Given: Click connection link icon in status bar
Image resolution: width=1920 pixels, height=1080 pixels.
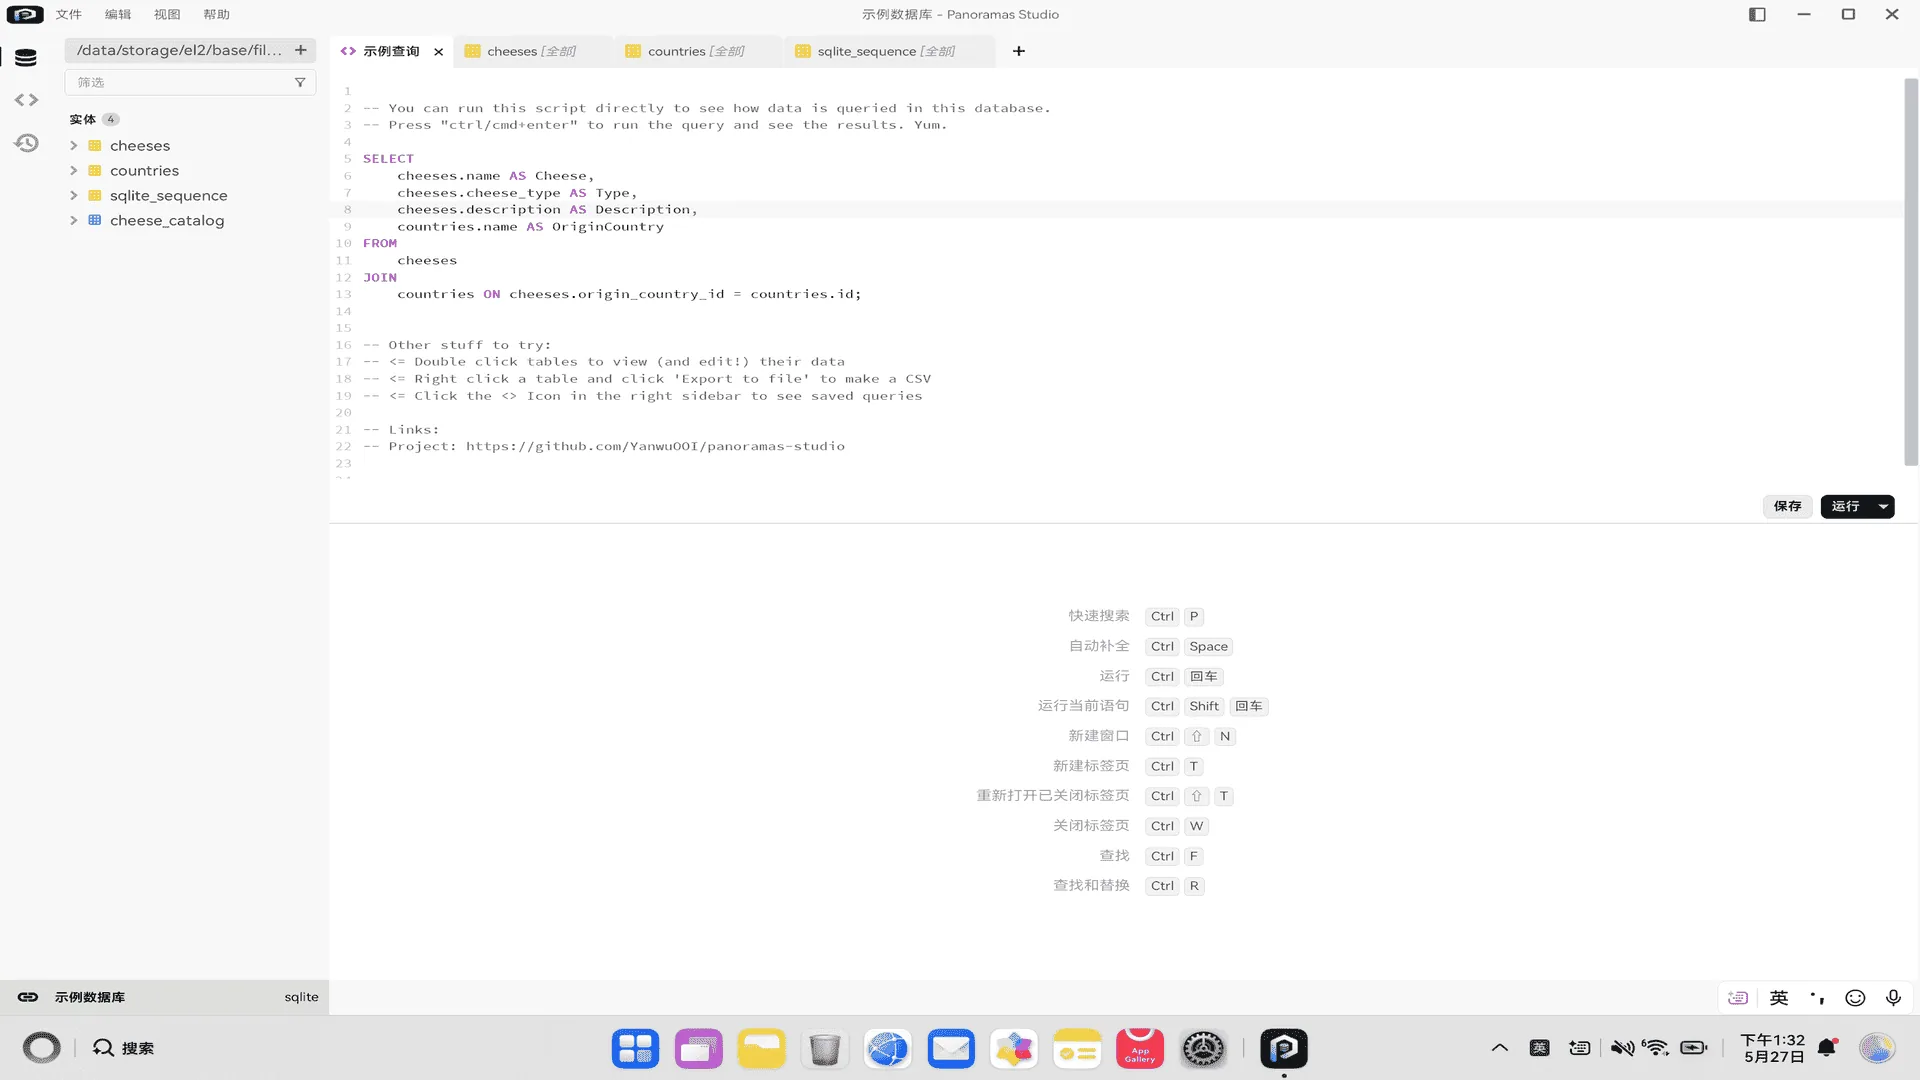Looking at the screenshot, I should point(28,997).
